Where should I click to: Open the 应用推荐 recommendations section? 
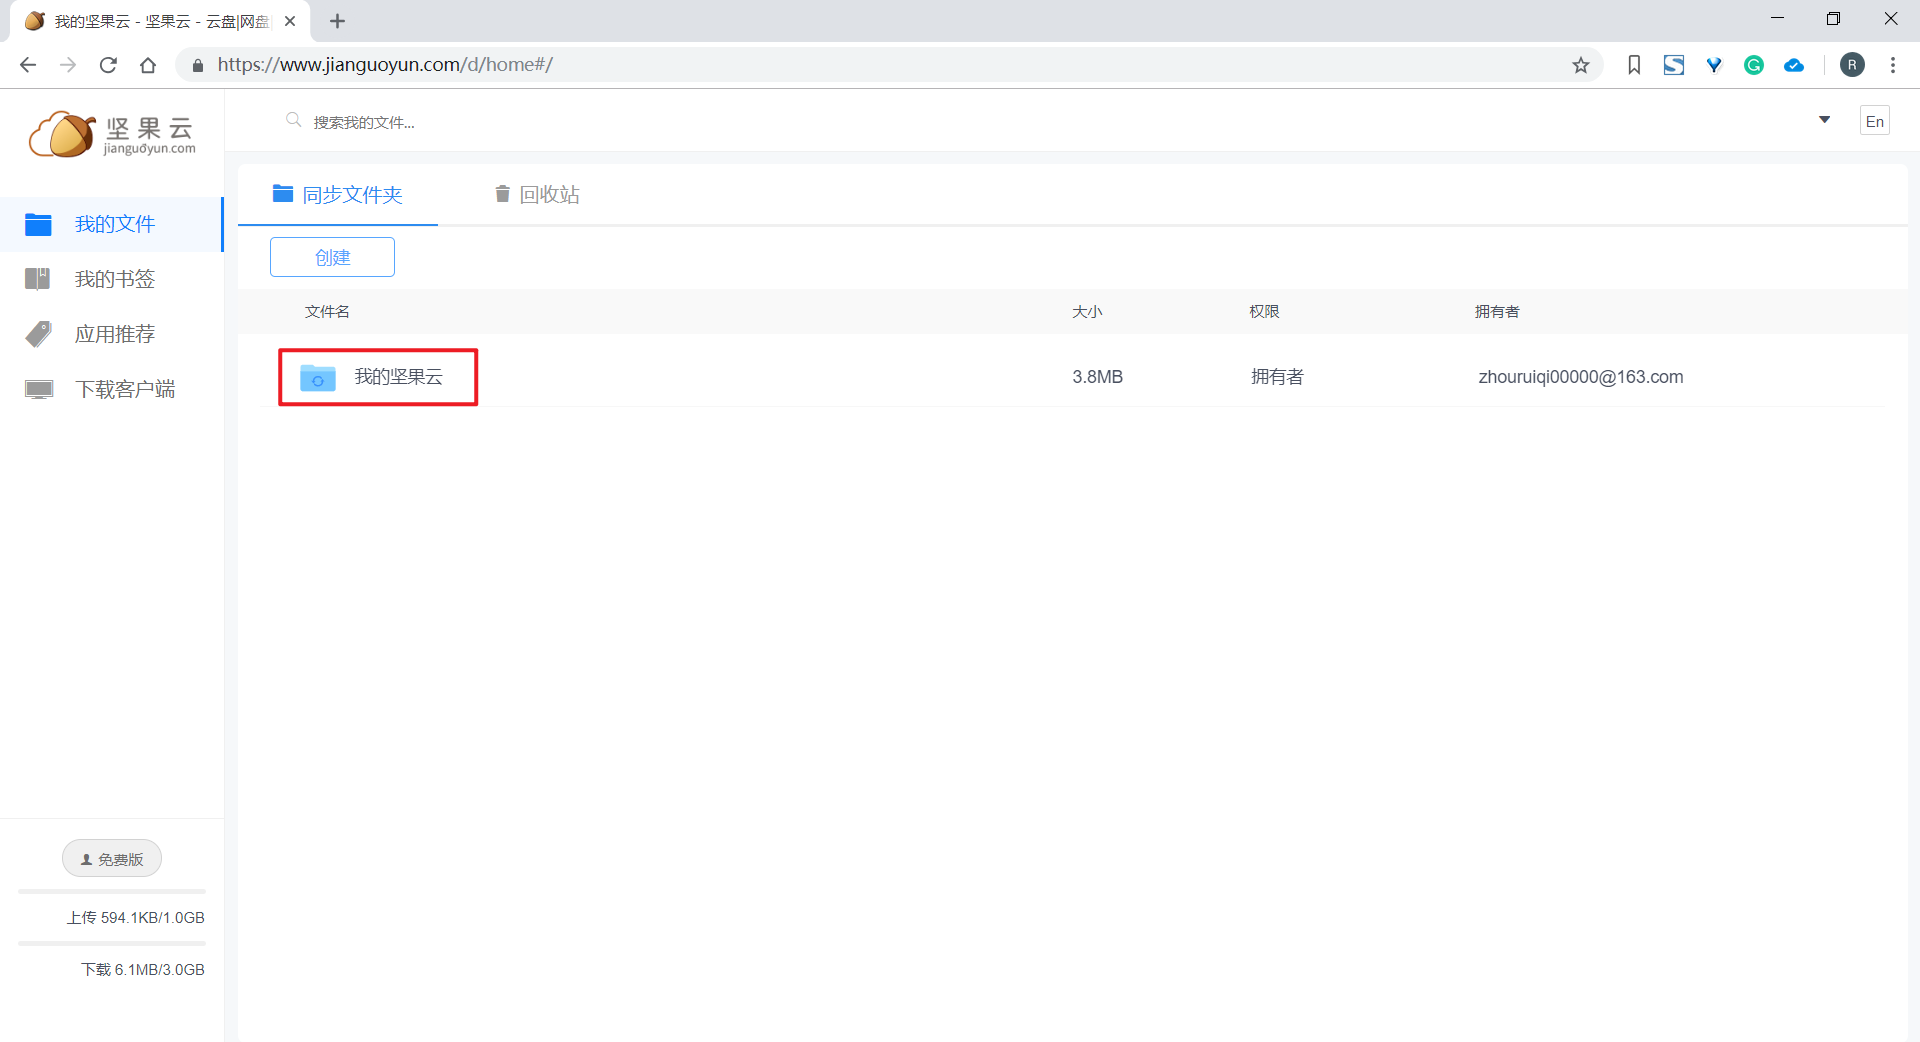[x=115, y=334]
